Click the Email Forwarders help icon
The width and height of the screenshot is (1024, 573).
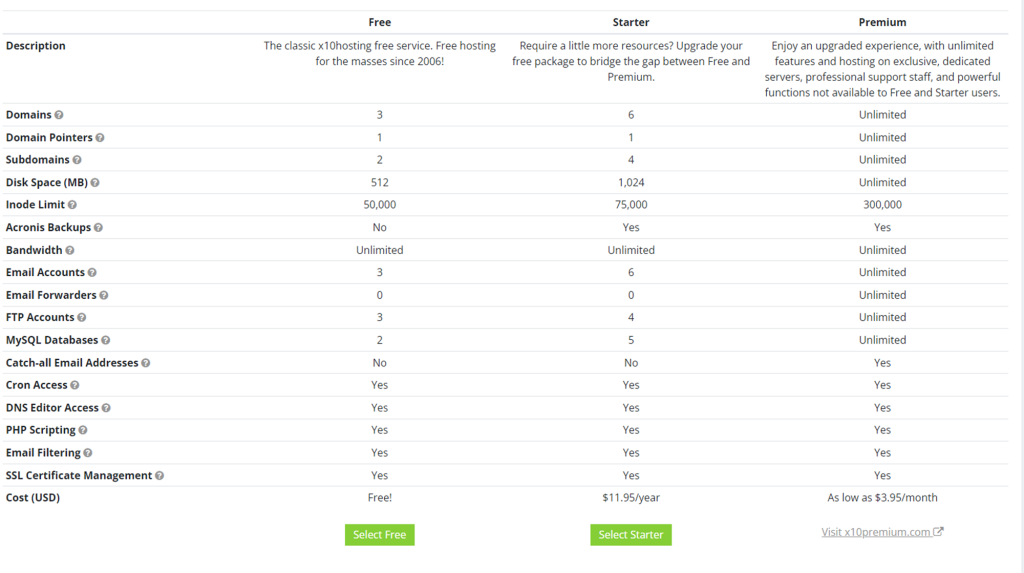pyautogui.click(x=104, y=295)
